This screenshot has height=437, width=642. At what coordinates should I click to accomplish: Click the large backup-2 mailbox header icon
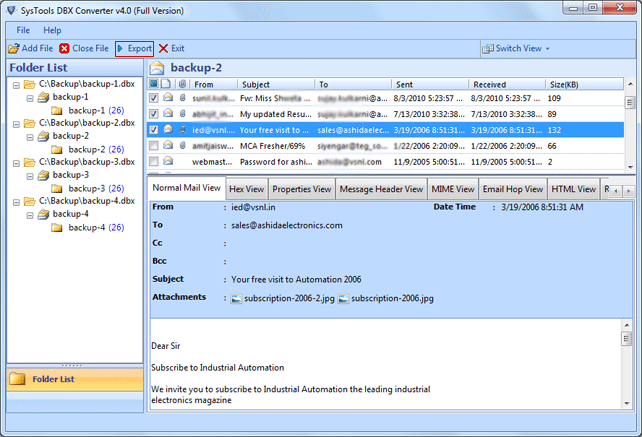157,68
